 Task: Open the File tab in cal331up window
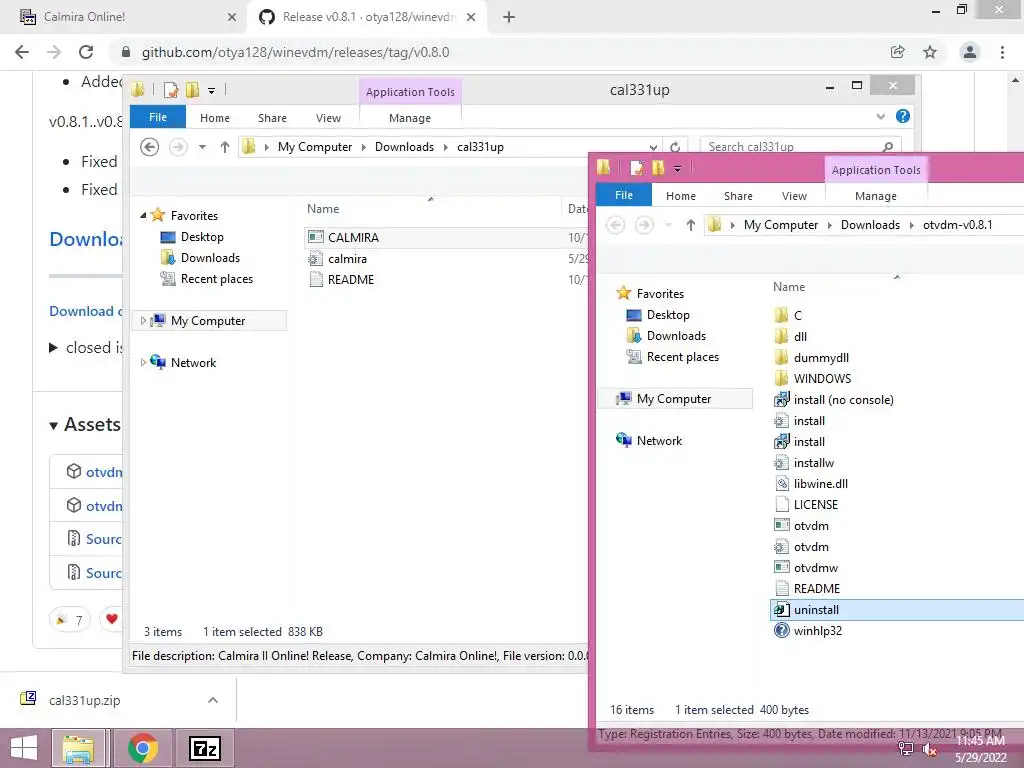click(157, 117)
